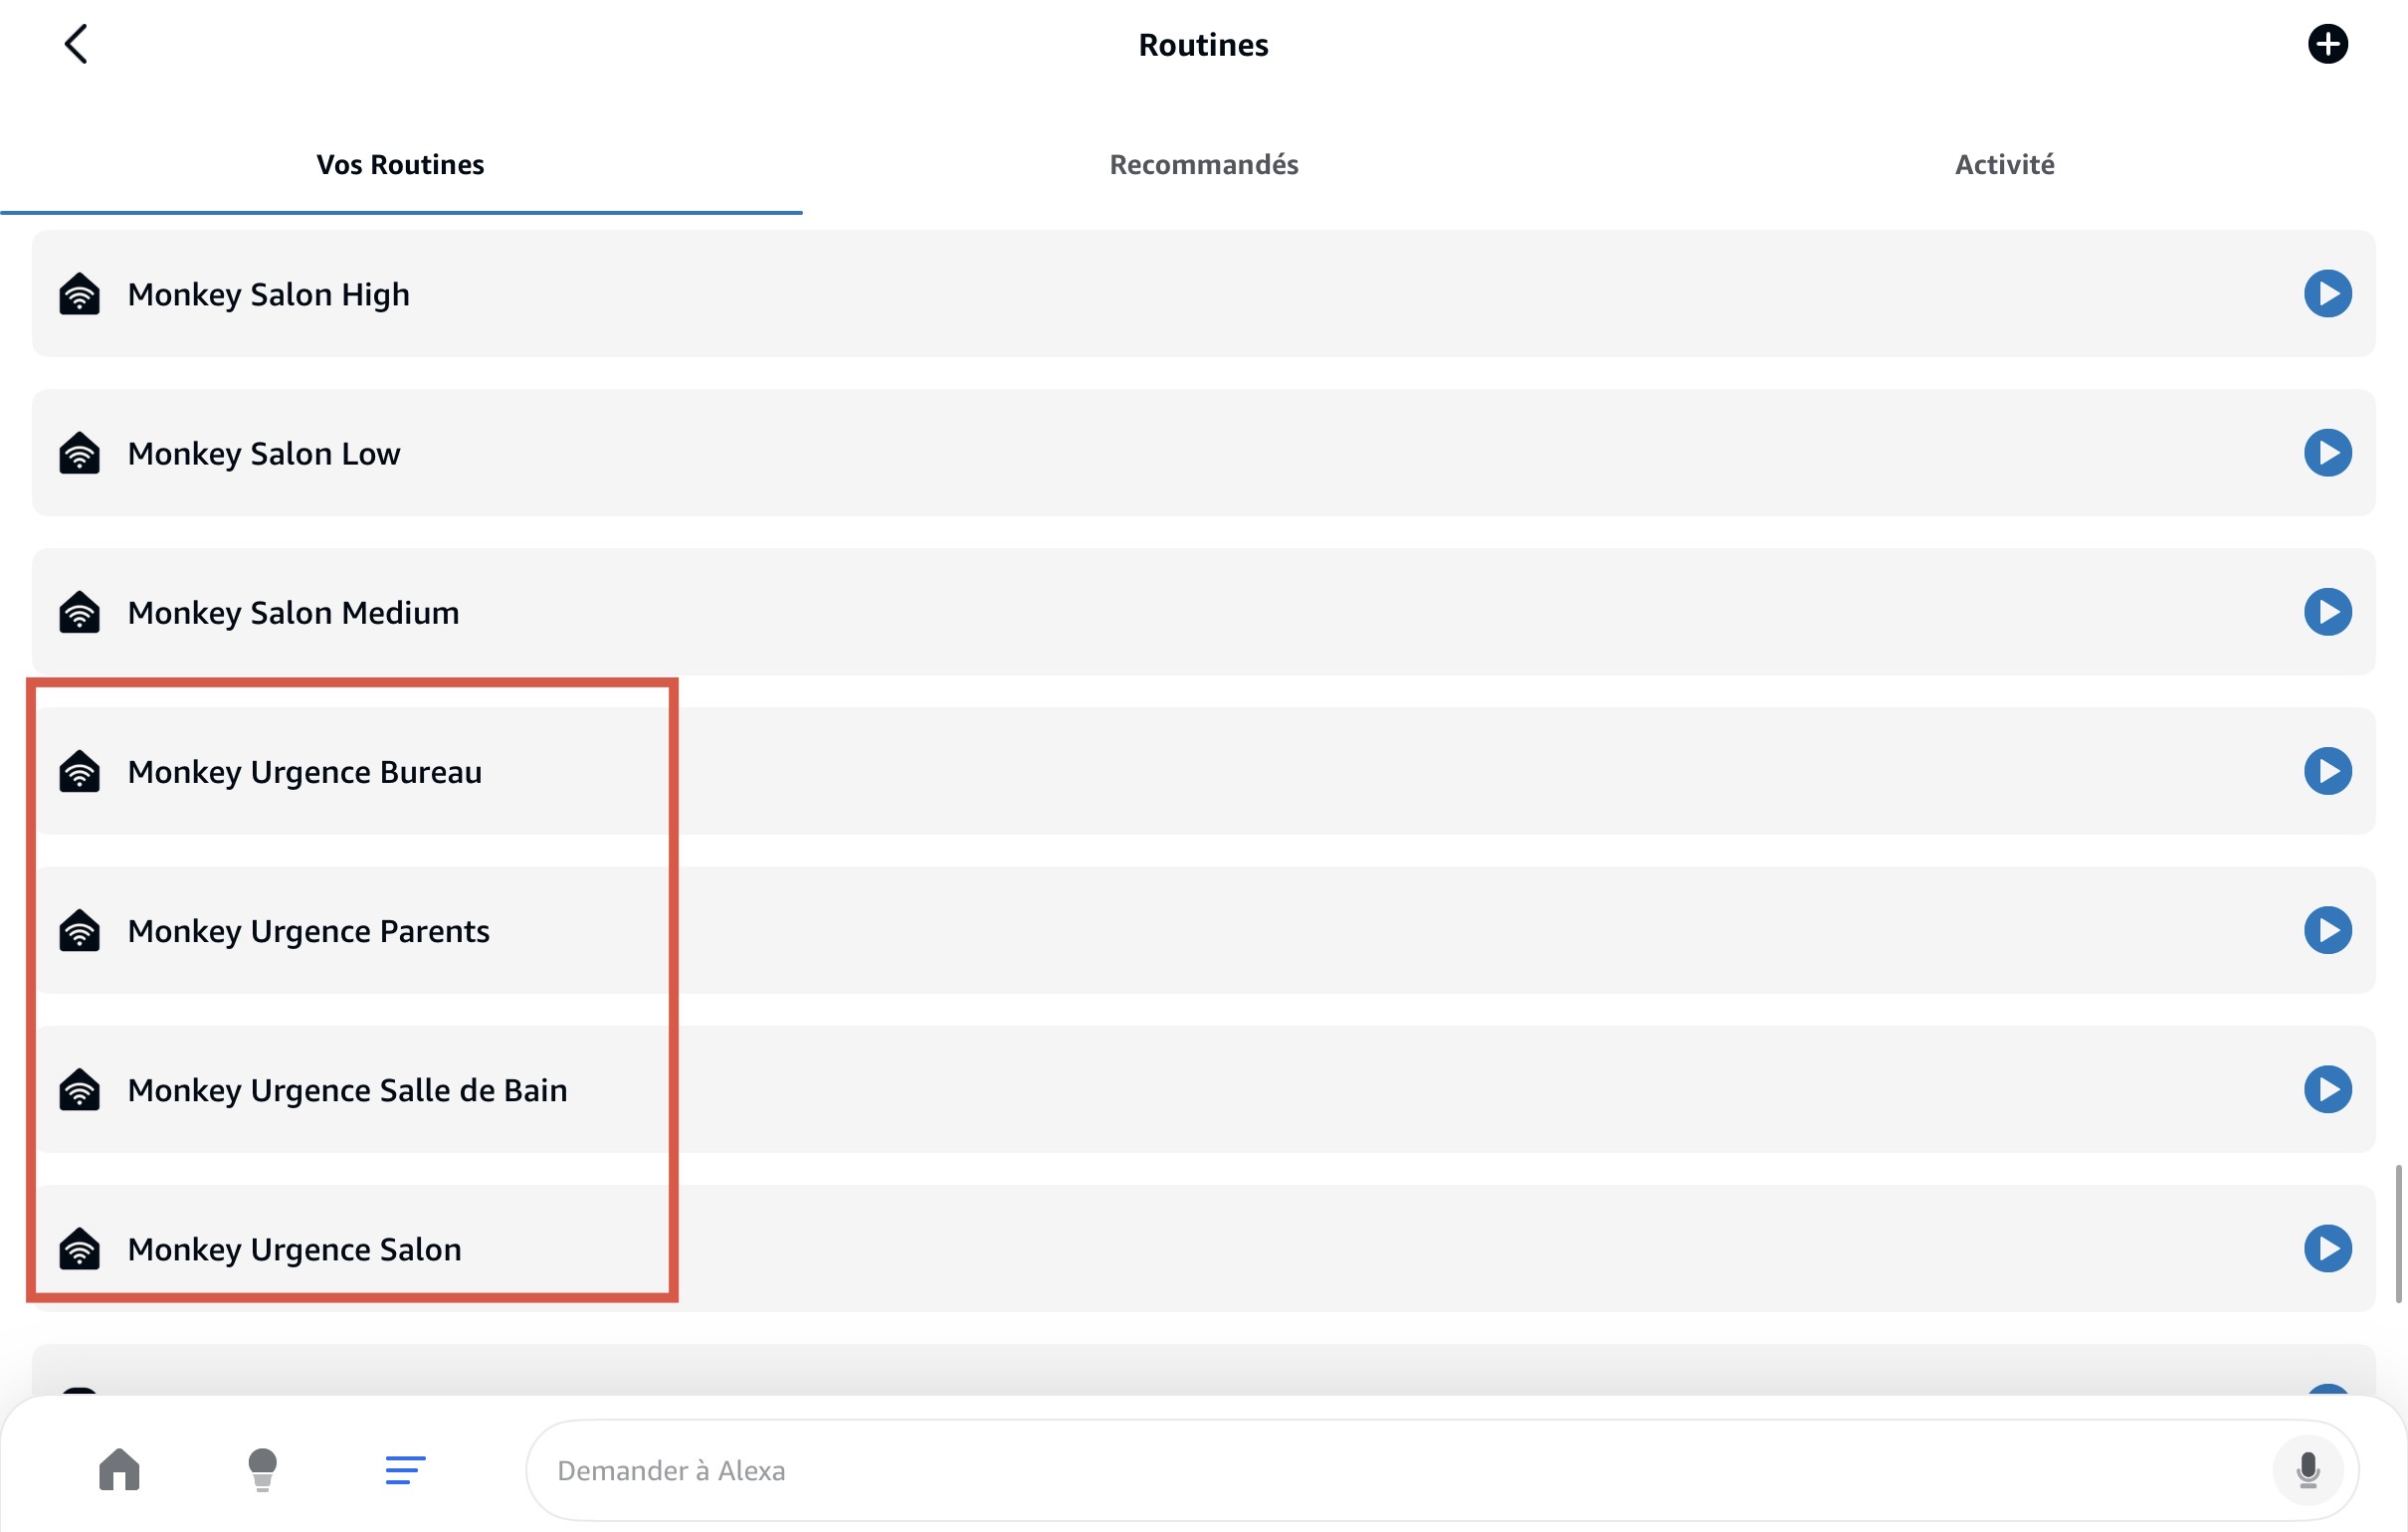2408x1532 pixels.
Task: Open the Home icon in bottom bar
Action: click(x=119, y=1469)
